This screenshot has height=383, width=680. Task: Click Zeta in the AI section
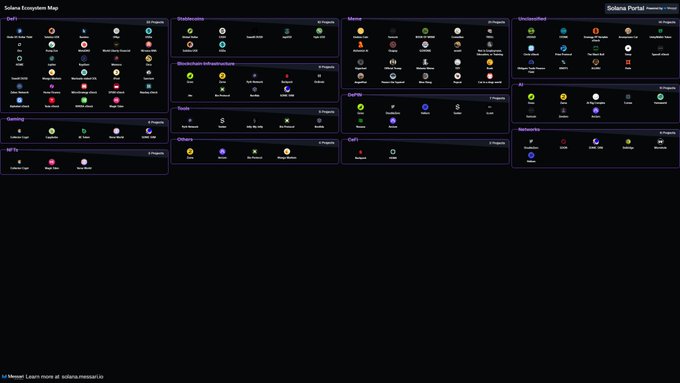coord(563,97)
